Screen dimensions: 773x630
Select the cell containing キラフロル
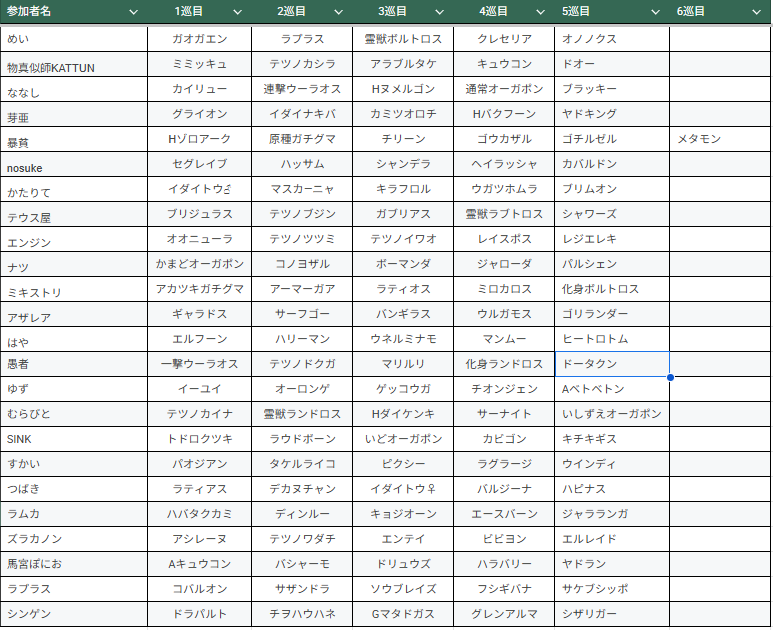[403, 189]
